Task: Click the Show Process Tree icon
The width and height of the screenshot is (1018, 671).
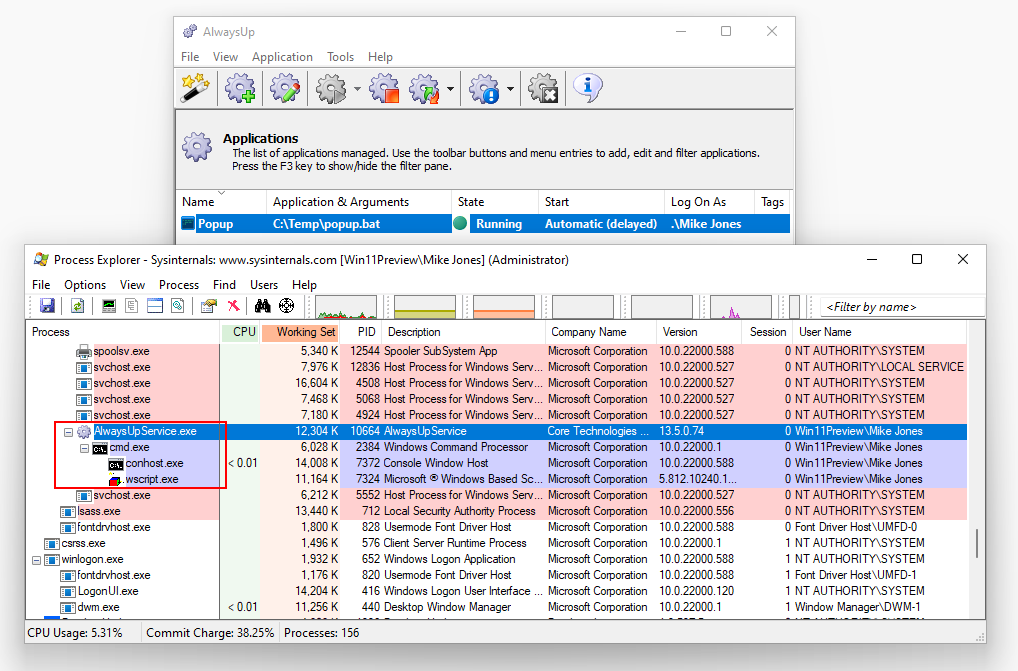Action: pyautogui.click(x=132, y=306)
